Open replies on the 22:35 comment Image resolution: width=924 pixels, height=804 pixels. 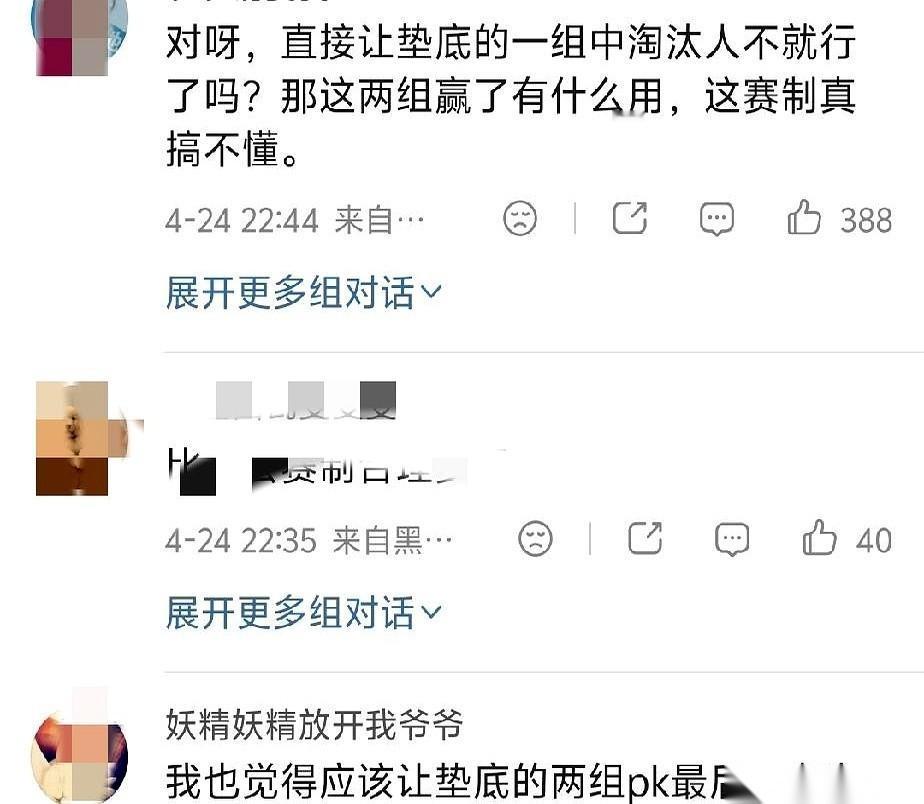click(732, 539)
